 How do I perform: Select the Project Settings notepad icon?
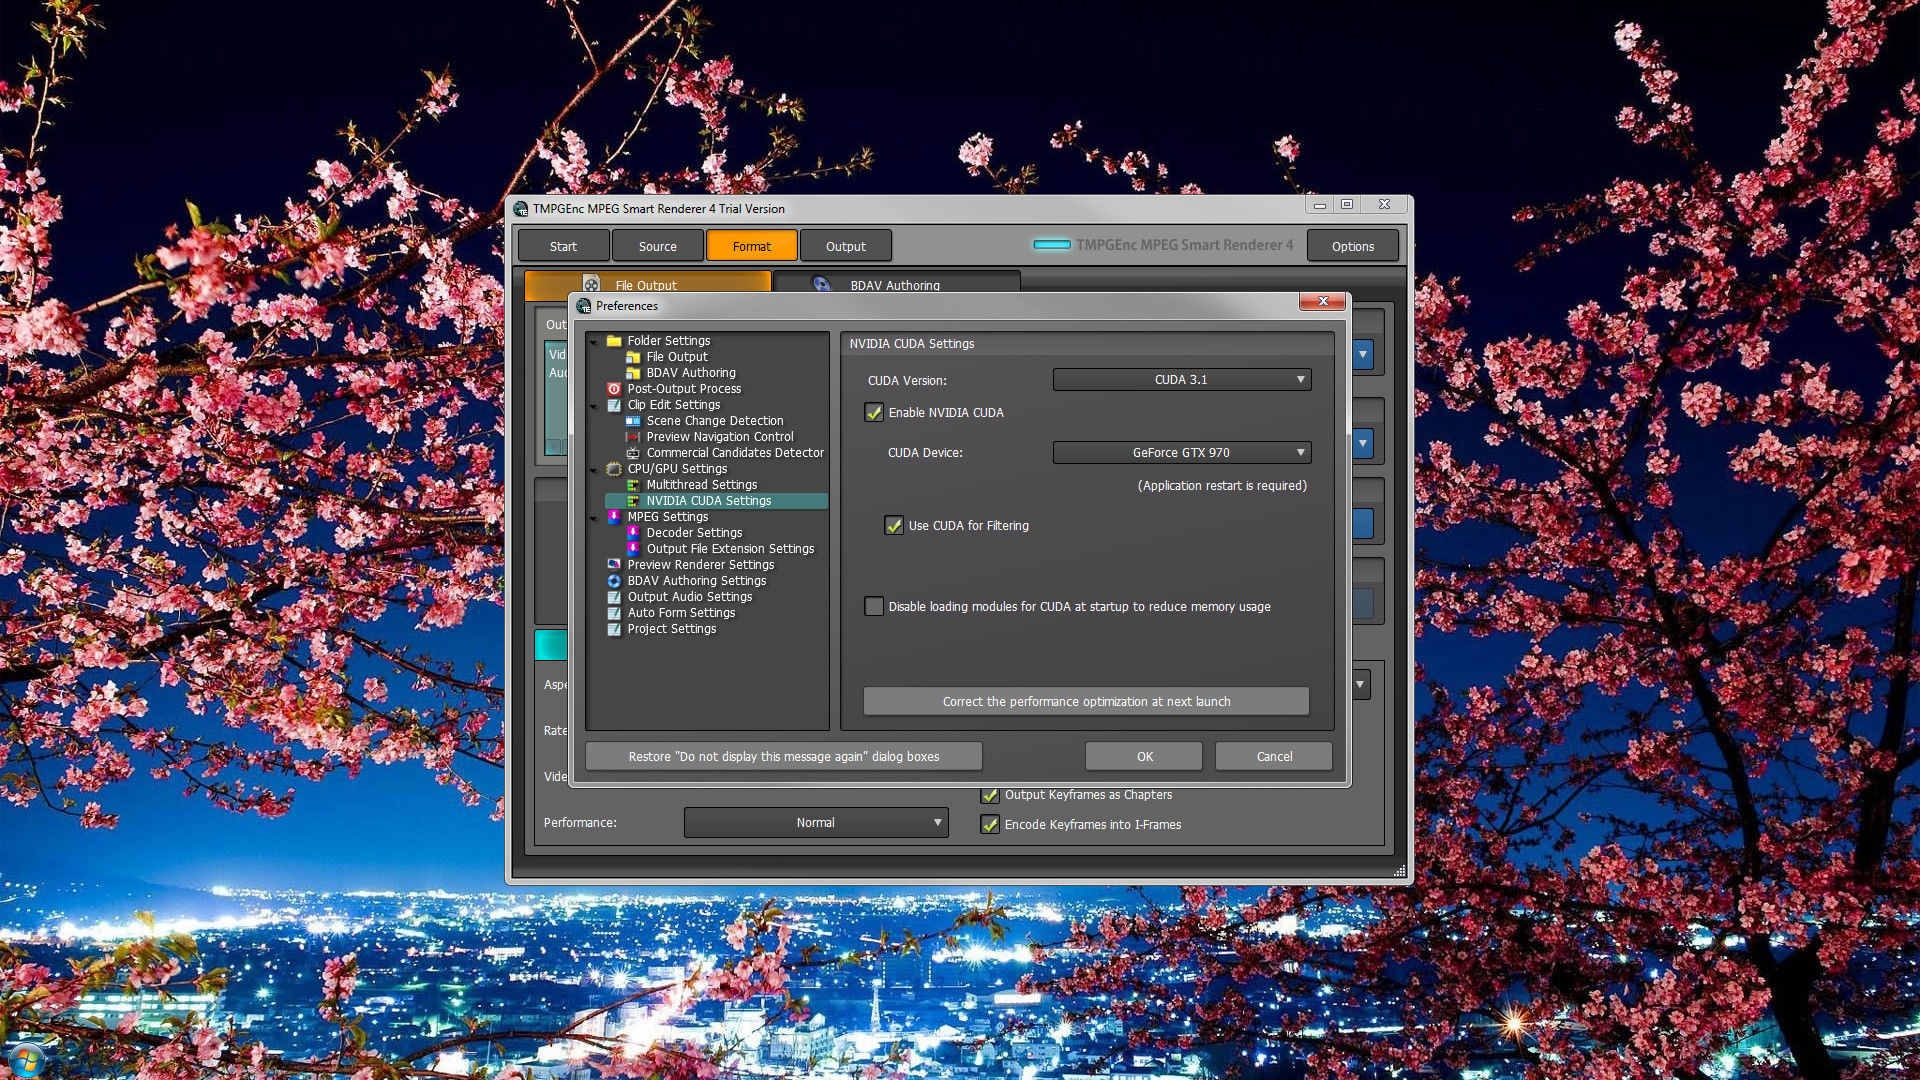pyautogui.click(x=614, y=629)
